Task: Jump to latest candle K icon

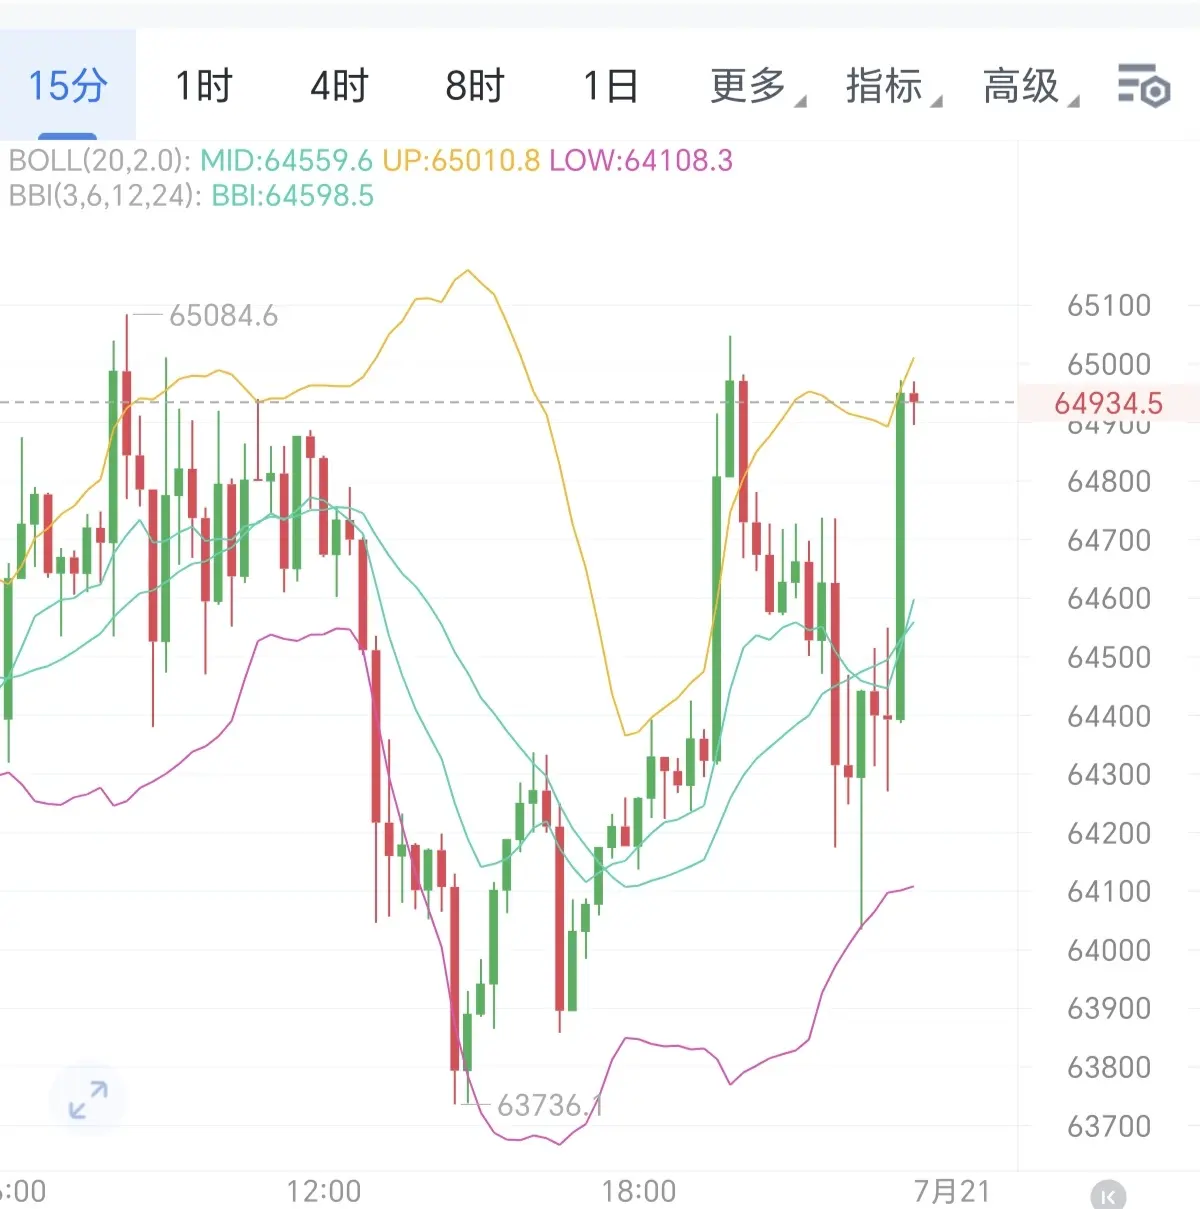Action: 1107,1196
